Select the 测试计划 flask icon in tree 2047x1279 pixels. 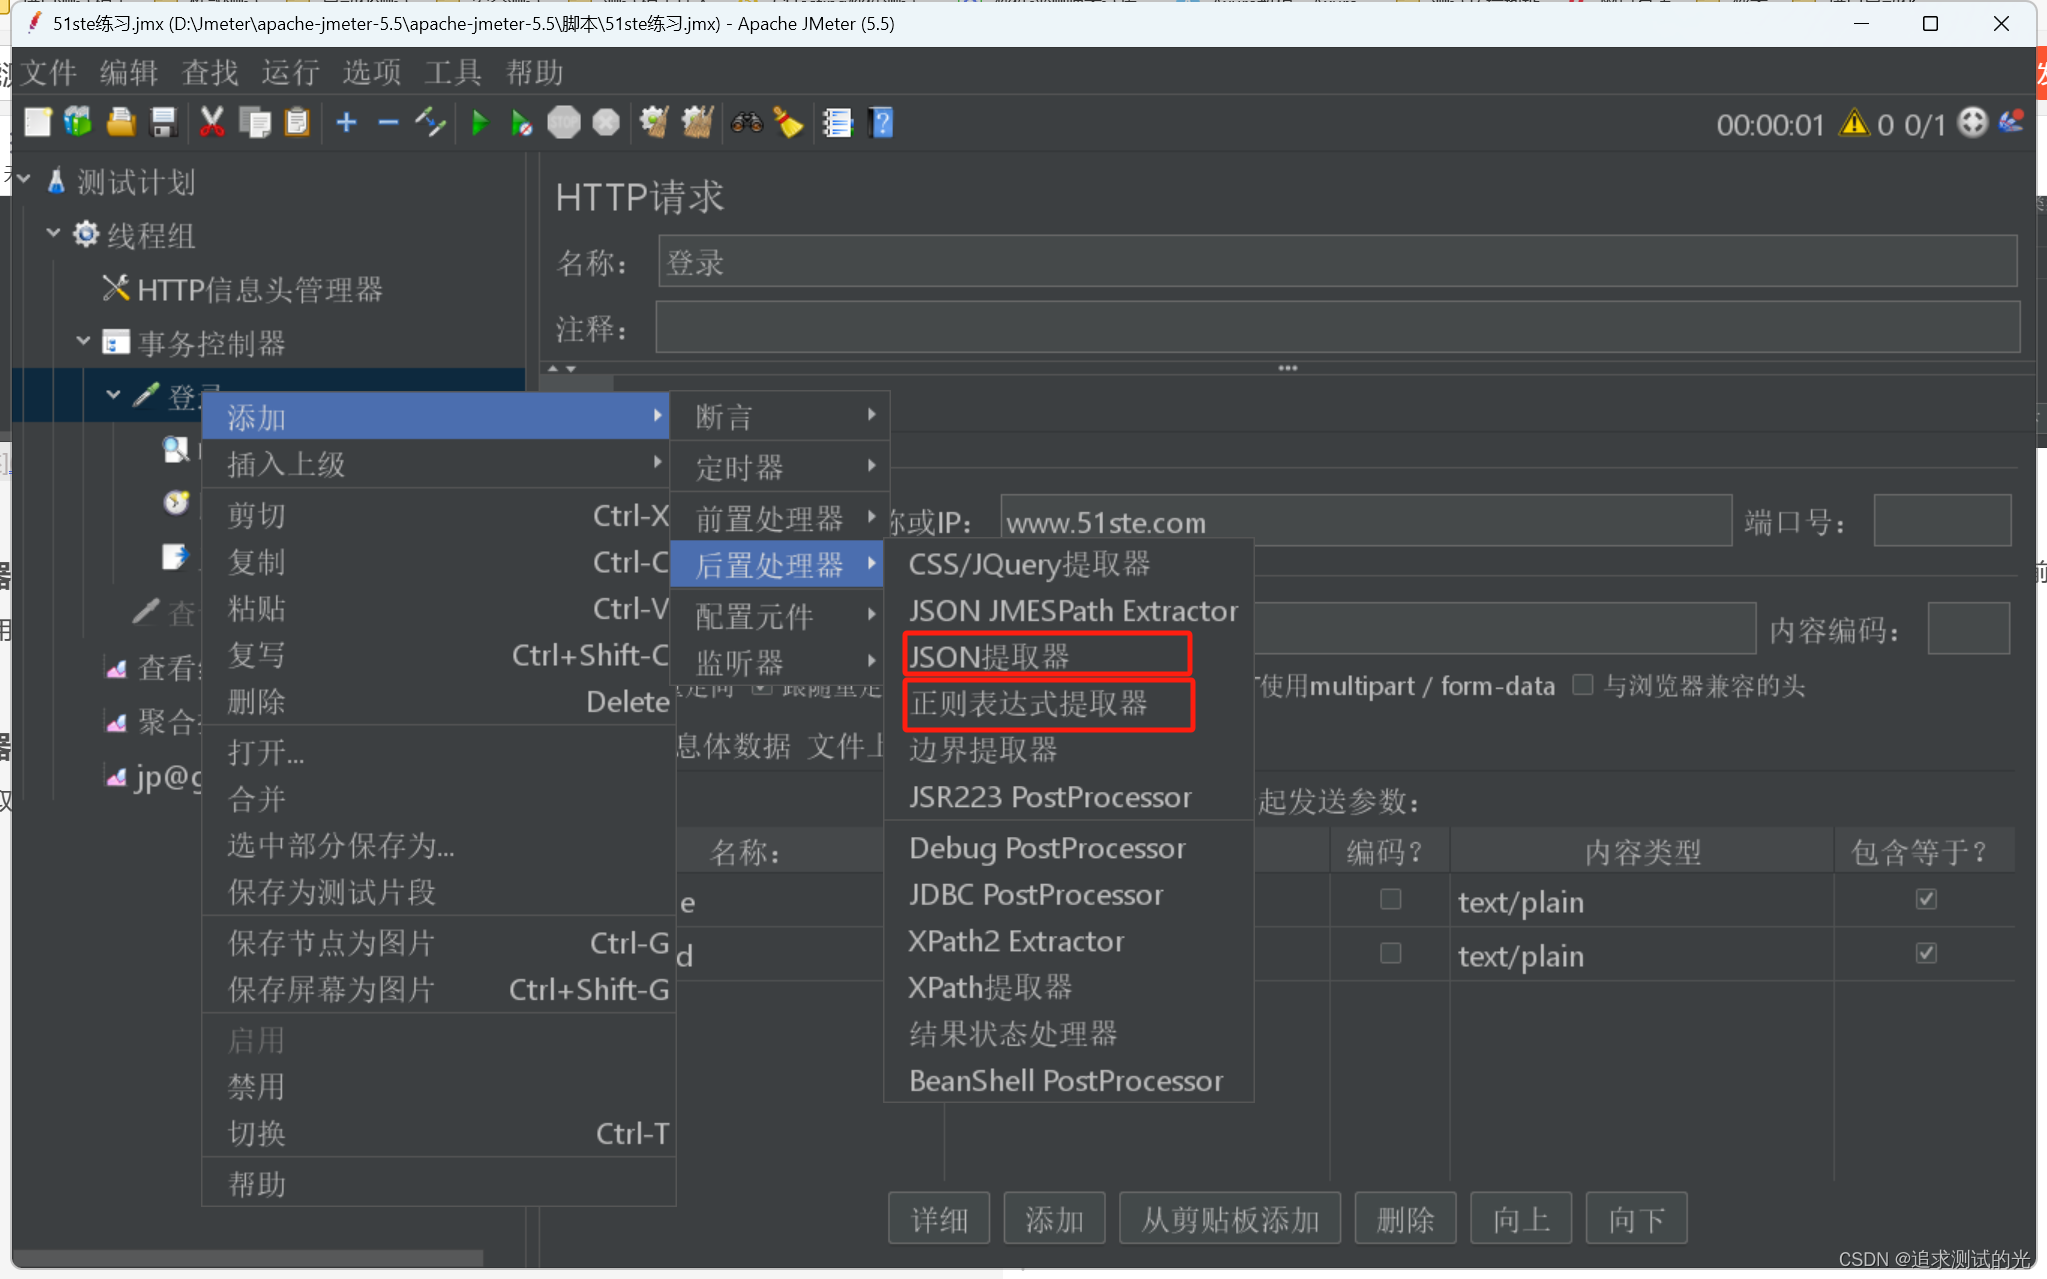coord(57,181)
